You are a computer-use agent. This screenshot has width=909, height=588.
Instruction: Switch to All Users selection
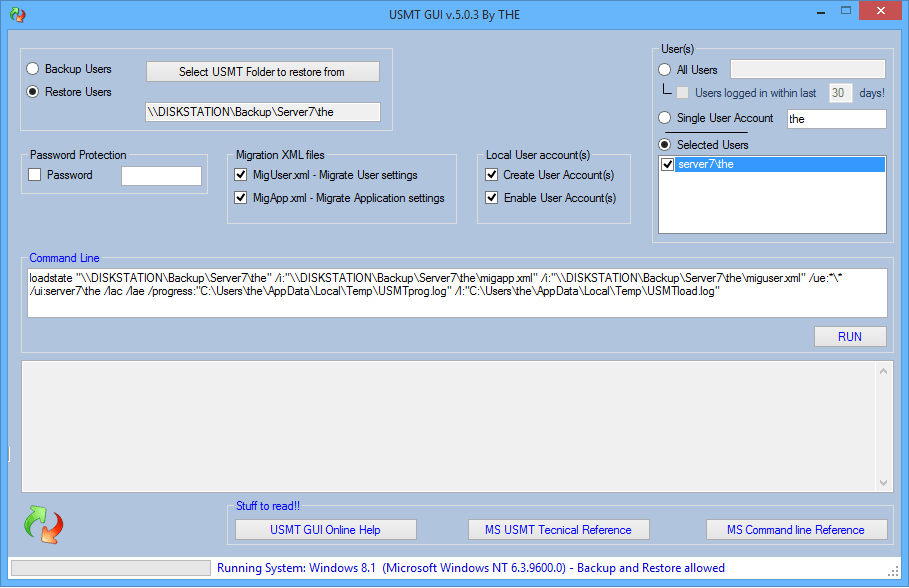(663, 69)
